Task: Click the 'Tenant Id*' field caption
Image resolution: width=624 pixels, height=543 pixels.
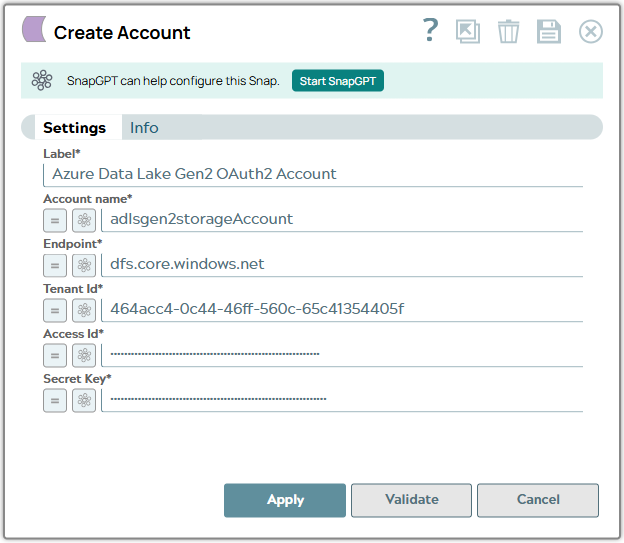Action: pos(73,289)
